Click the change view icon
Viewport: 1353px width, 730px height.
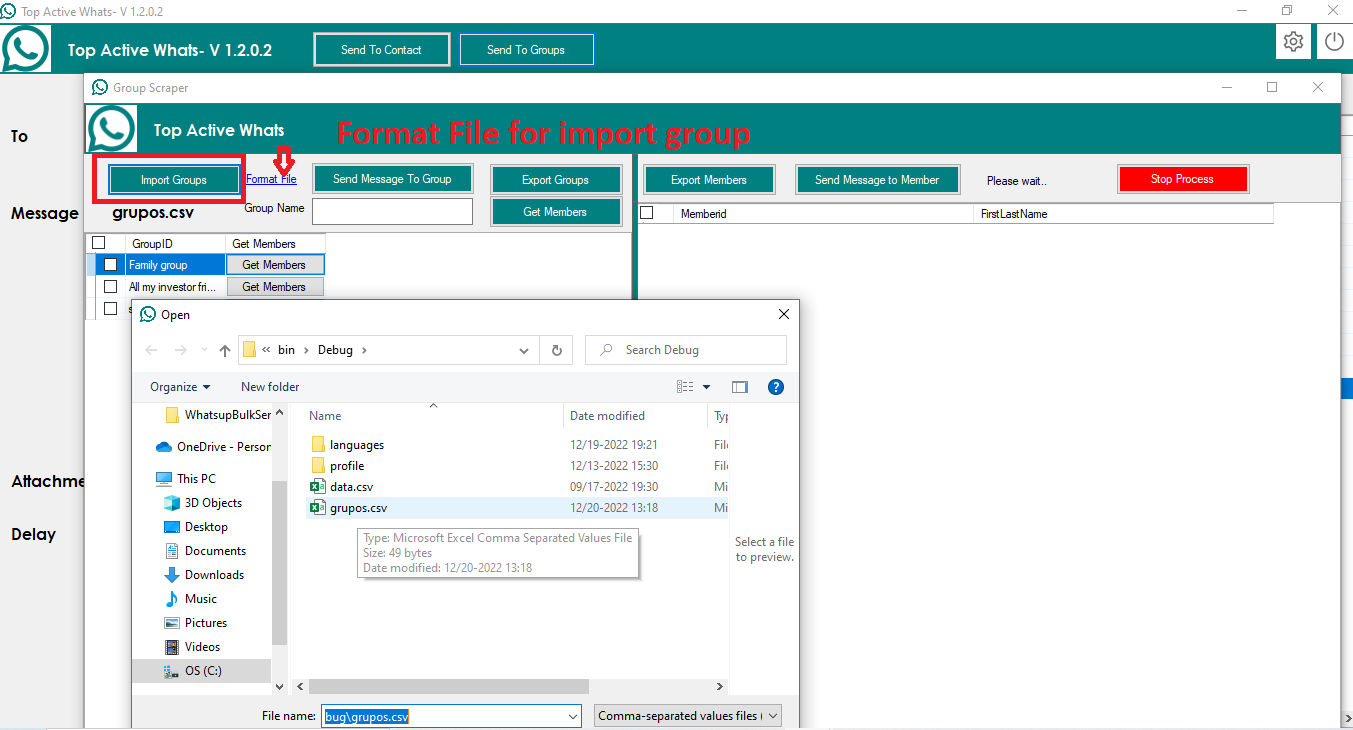point(685,387)
